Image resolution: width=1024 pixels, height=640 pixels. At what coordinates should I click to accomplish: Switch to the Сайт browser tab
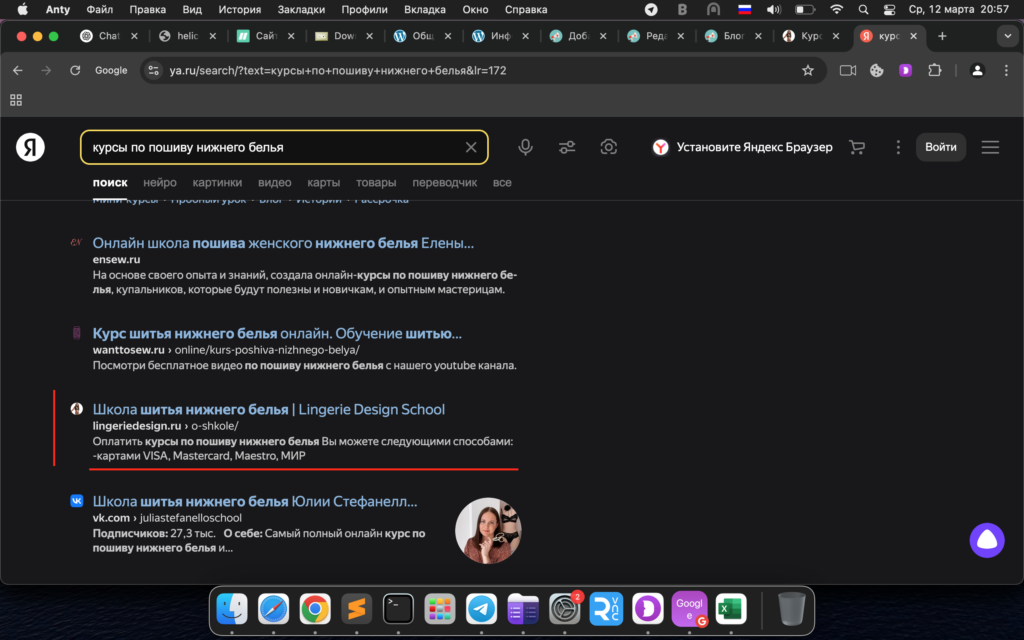258,36
